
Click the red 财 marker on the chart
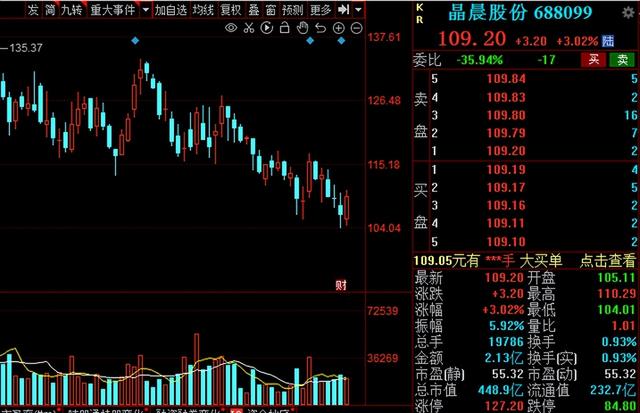341,285
